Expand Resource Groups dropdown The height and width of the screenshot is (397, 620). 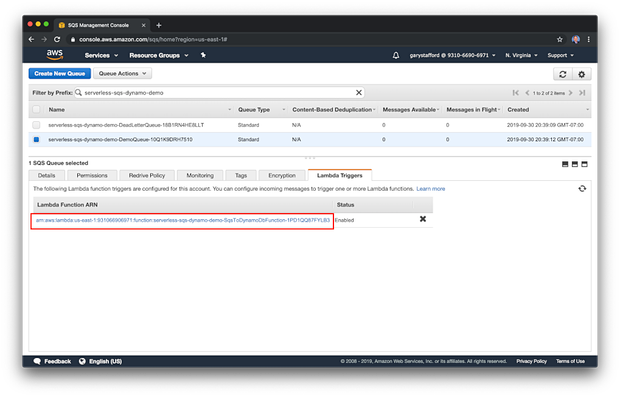(x=159, y=55)
